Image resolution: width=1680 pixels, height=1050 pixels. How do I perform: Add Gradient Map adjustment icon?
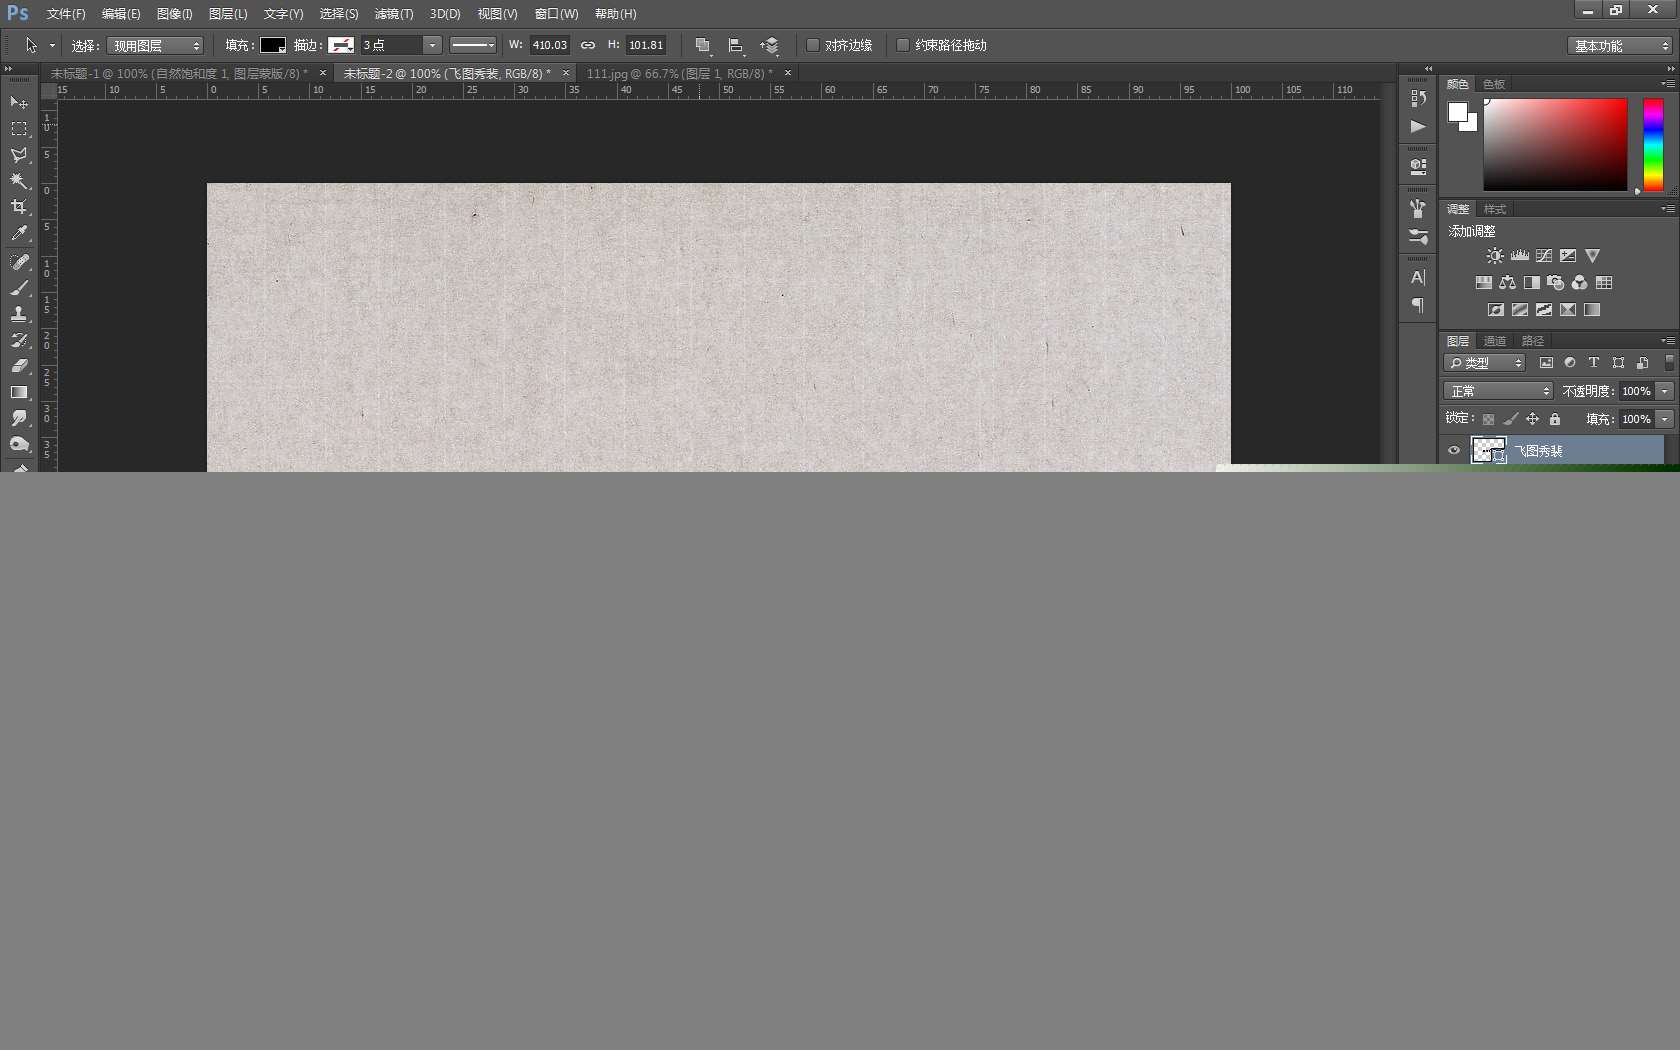tap(1592, 310)
